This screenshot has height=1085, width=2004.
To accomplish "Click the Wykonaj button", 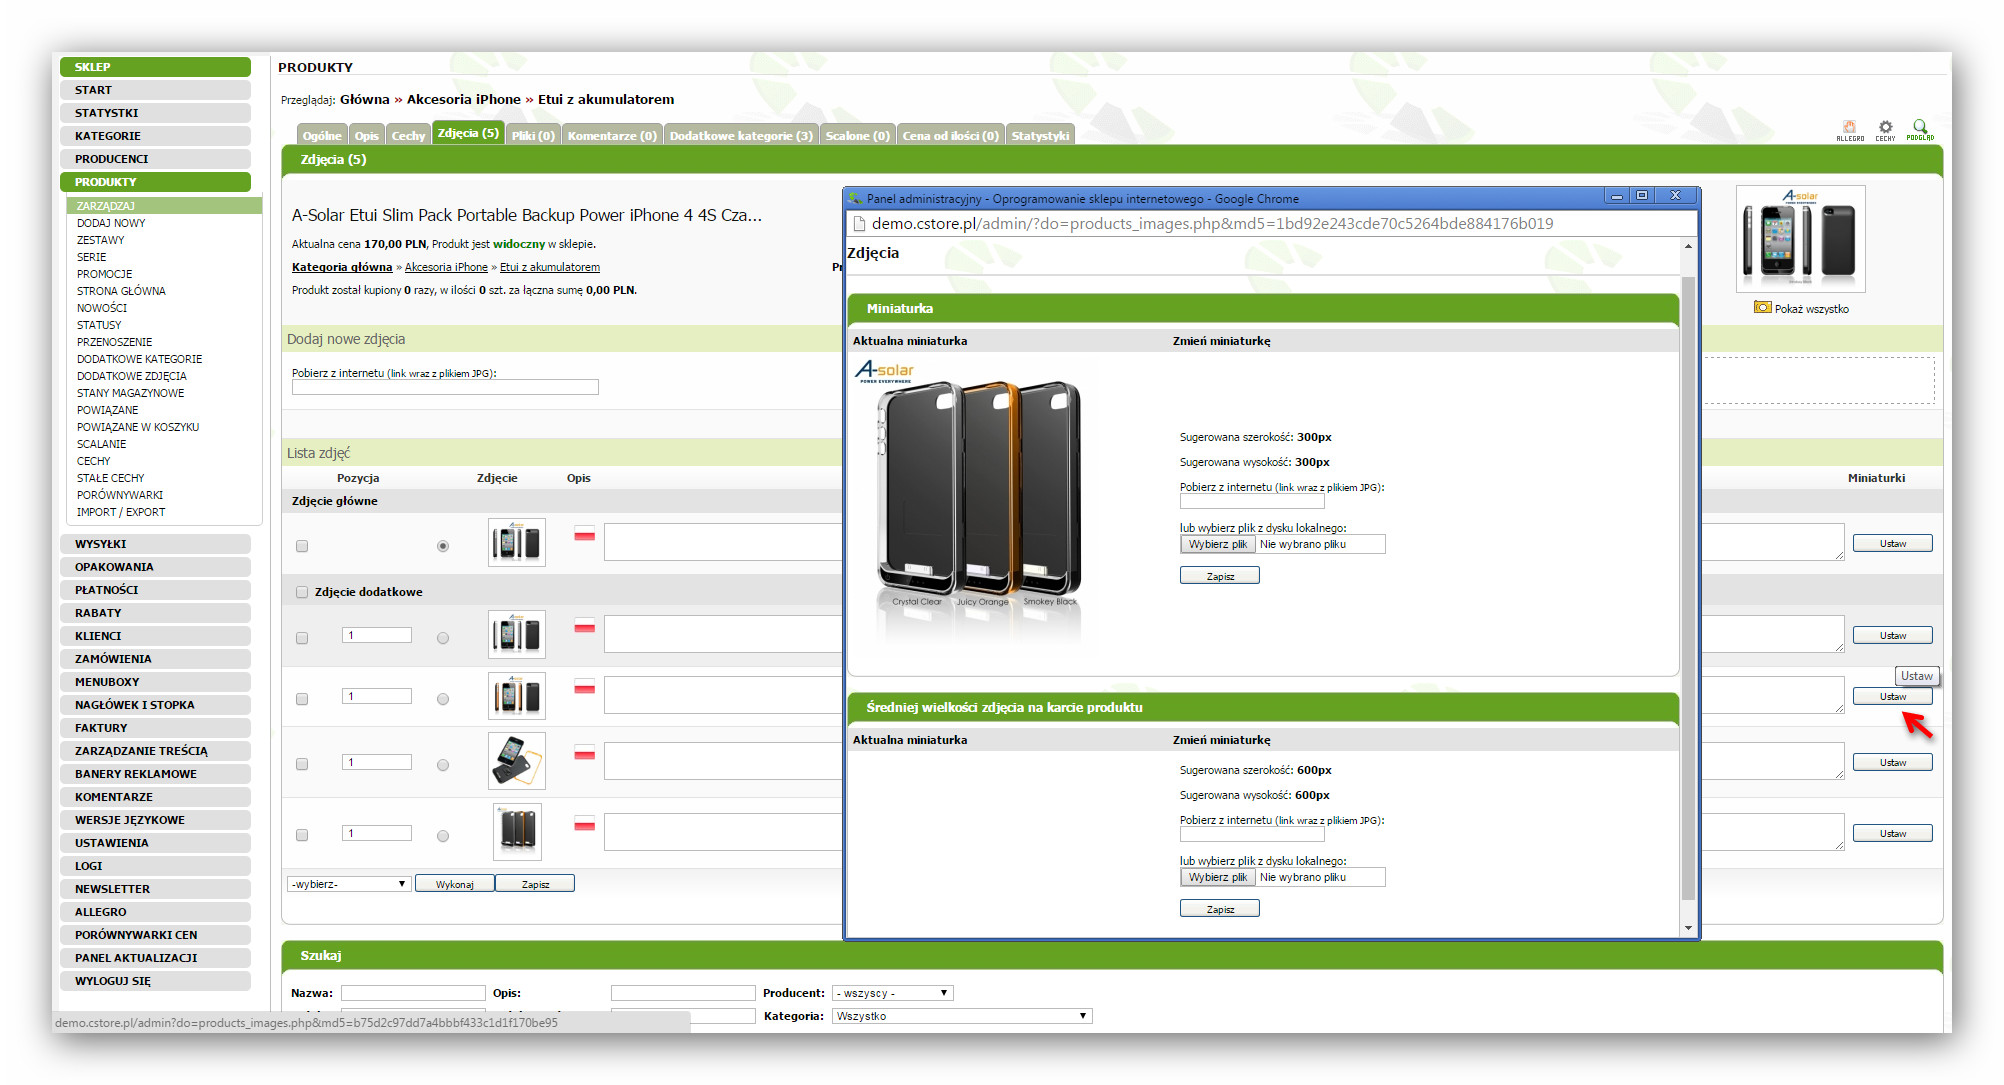I will (454, 884).
